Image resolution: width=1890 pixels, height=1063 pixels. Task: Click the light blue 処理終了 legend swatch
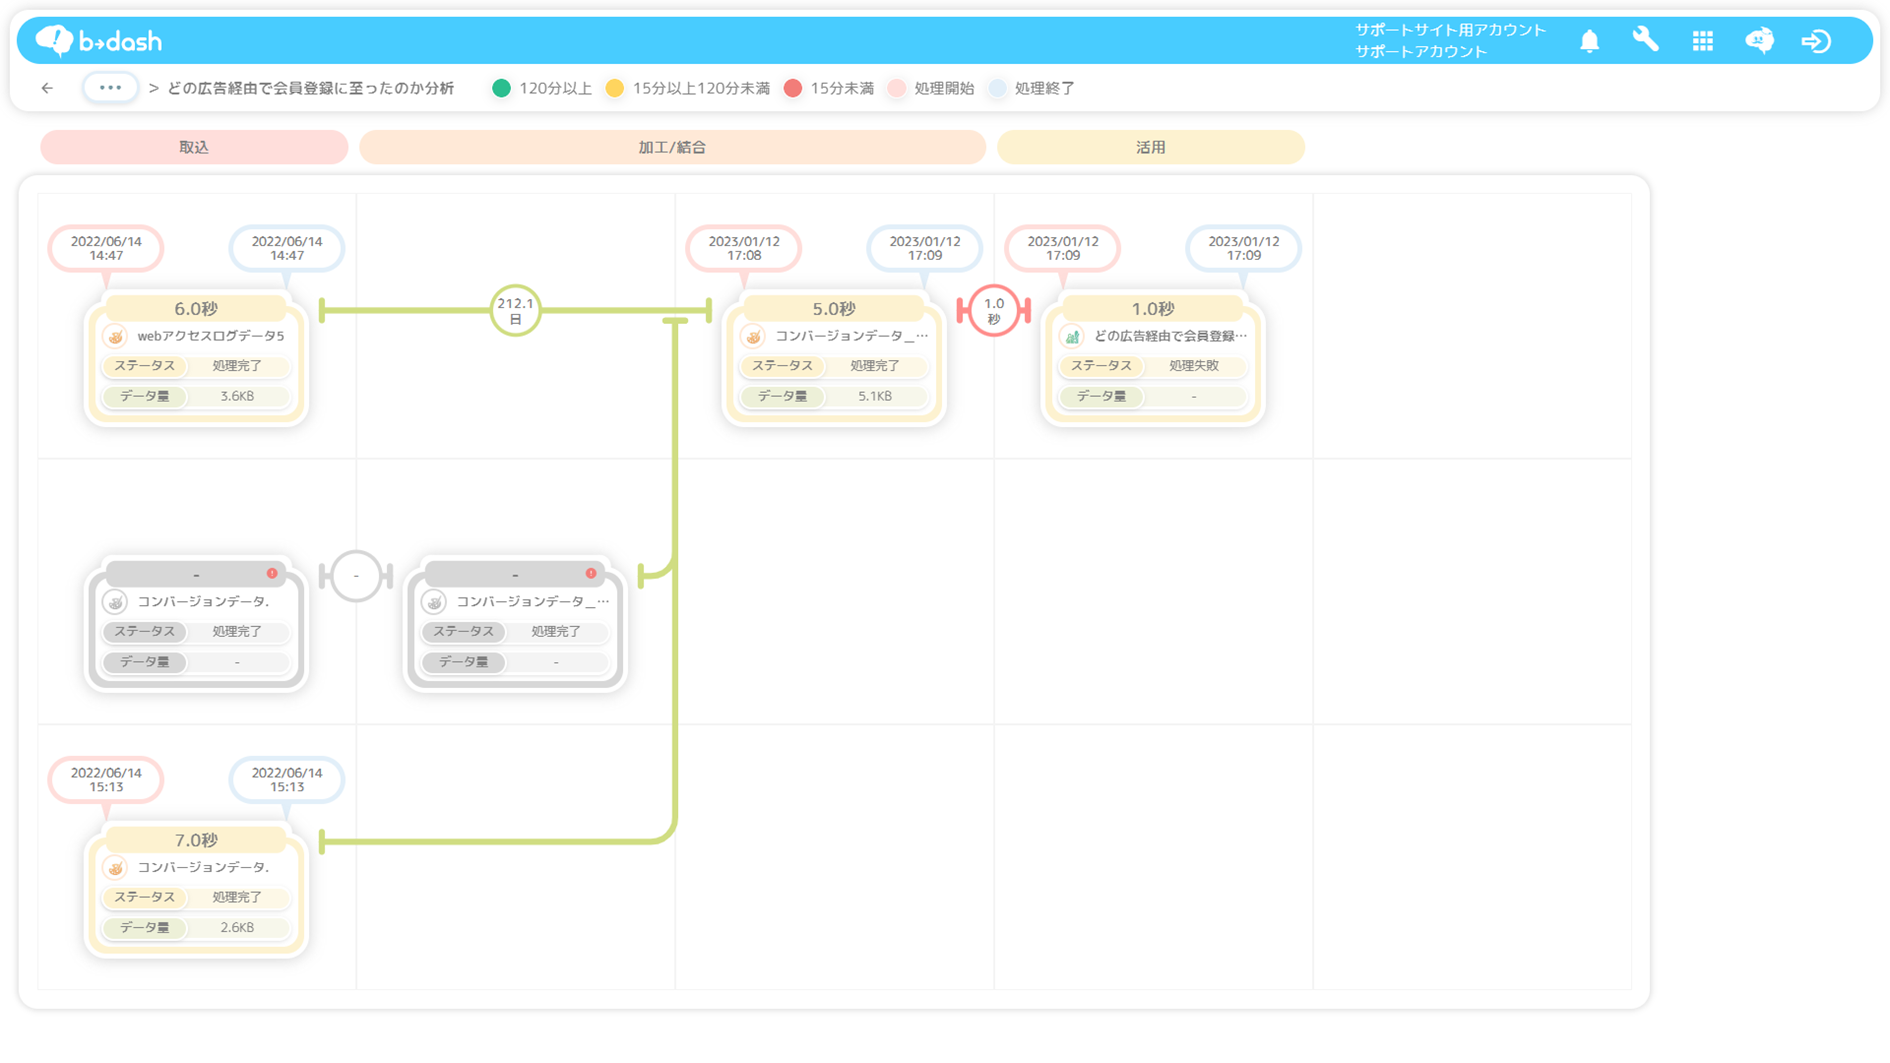point(997,88)
